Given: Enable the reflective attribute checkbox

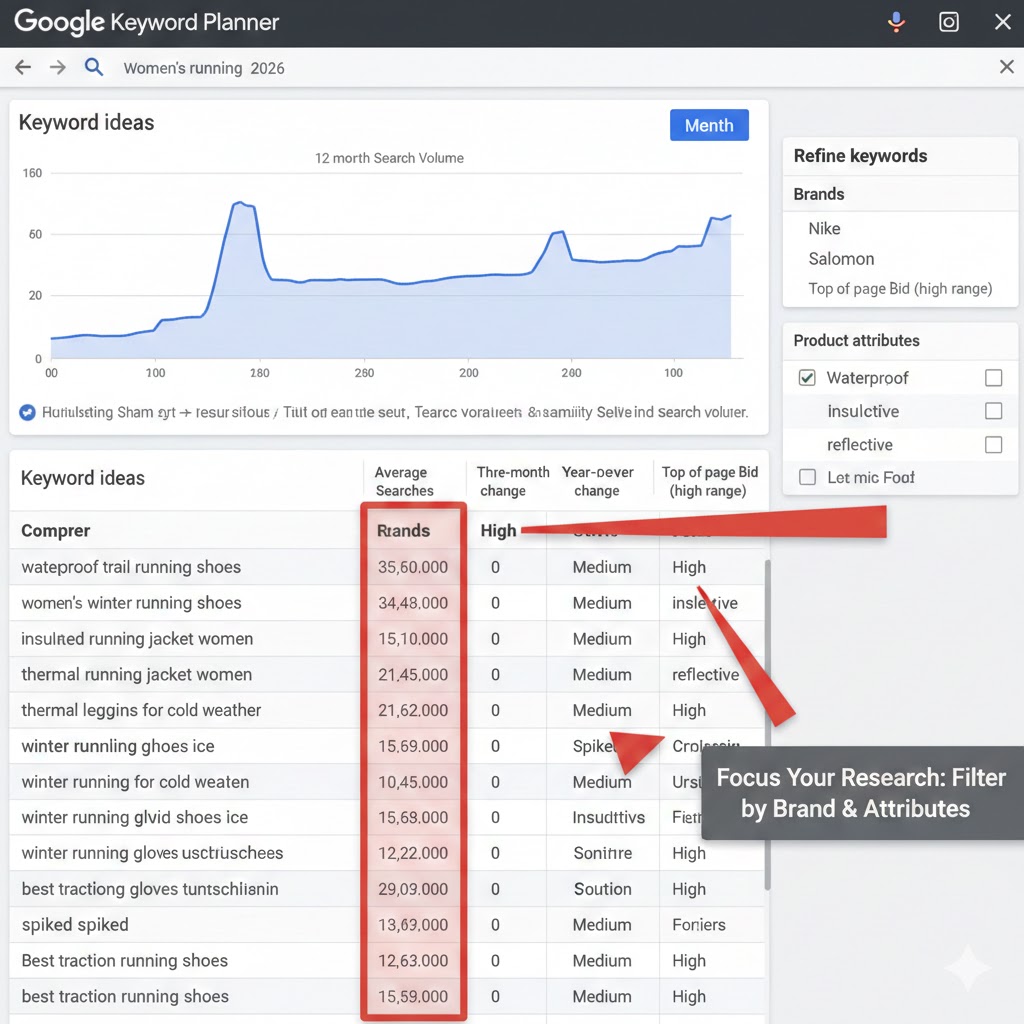Looking at the screenshot, I should [993, 444].
